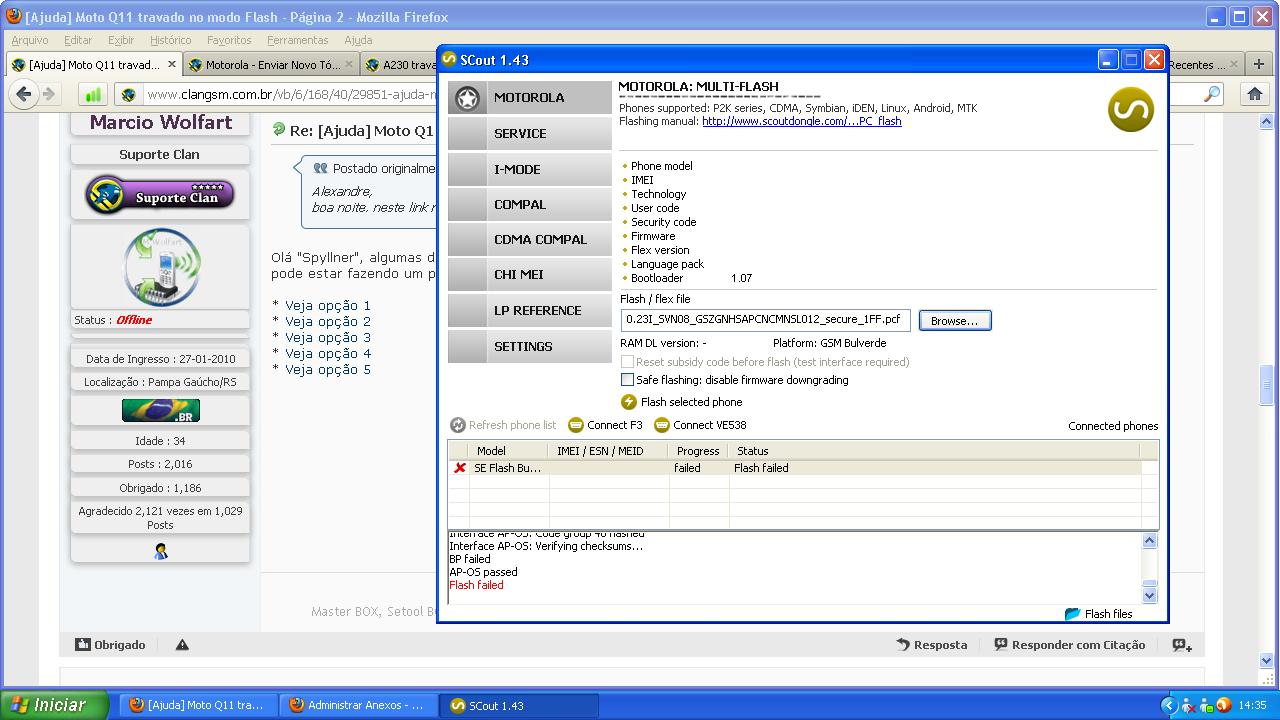1280x720 pixels.
Task: Go to LP REFERENCE section
Action: coord(530,310)
